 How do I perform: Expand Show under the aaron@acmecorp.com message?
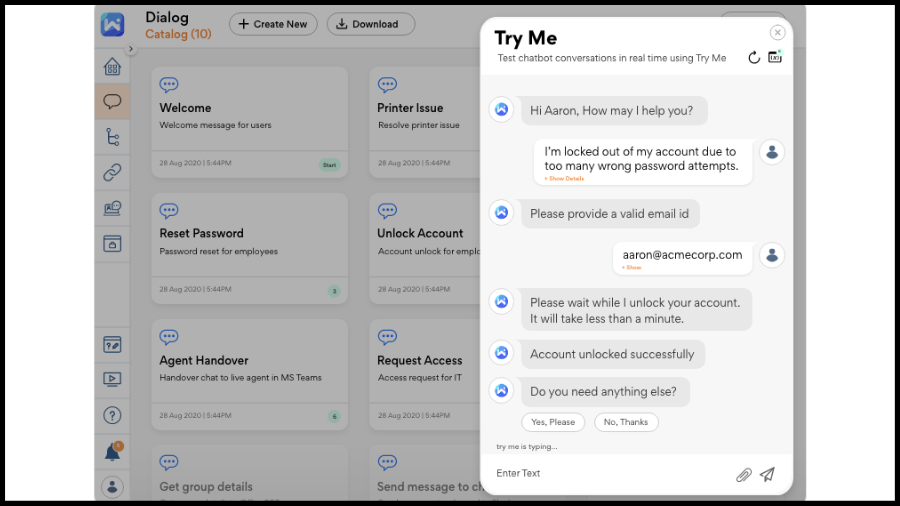pos(632,268)
